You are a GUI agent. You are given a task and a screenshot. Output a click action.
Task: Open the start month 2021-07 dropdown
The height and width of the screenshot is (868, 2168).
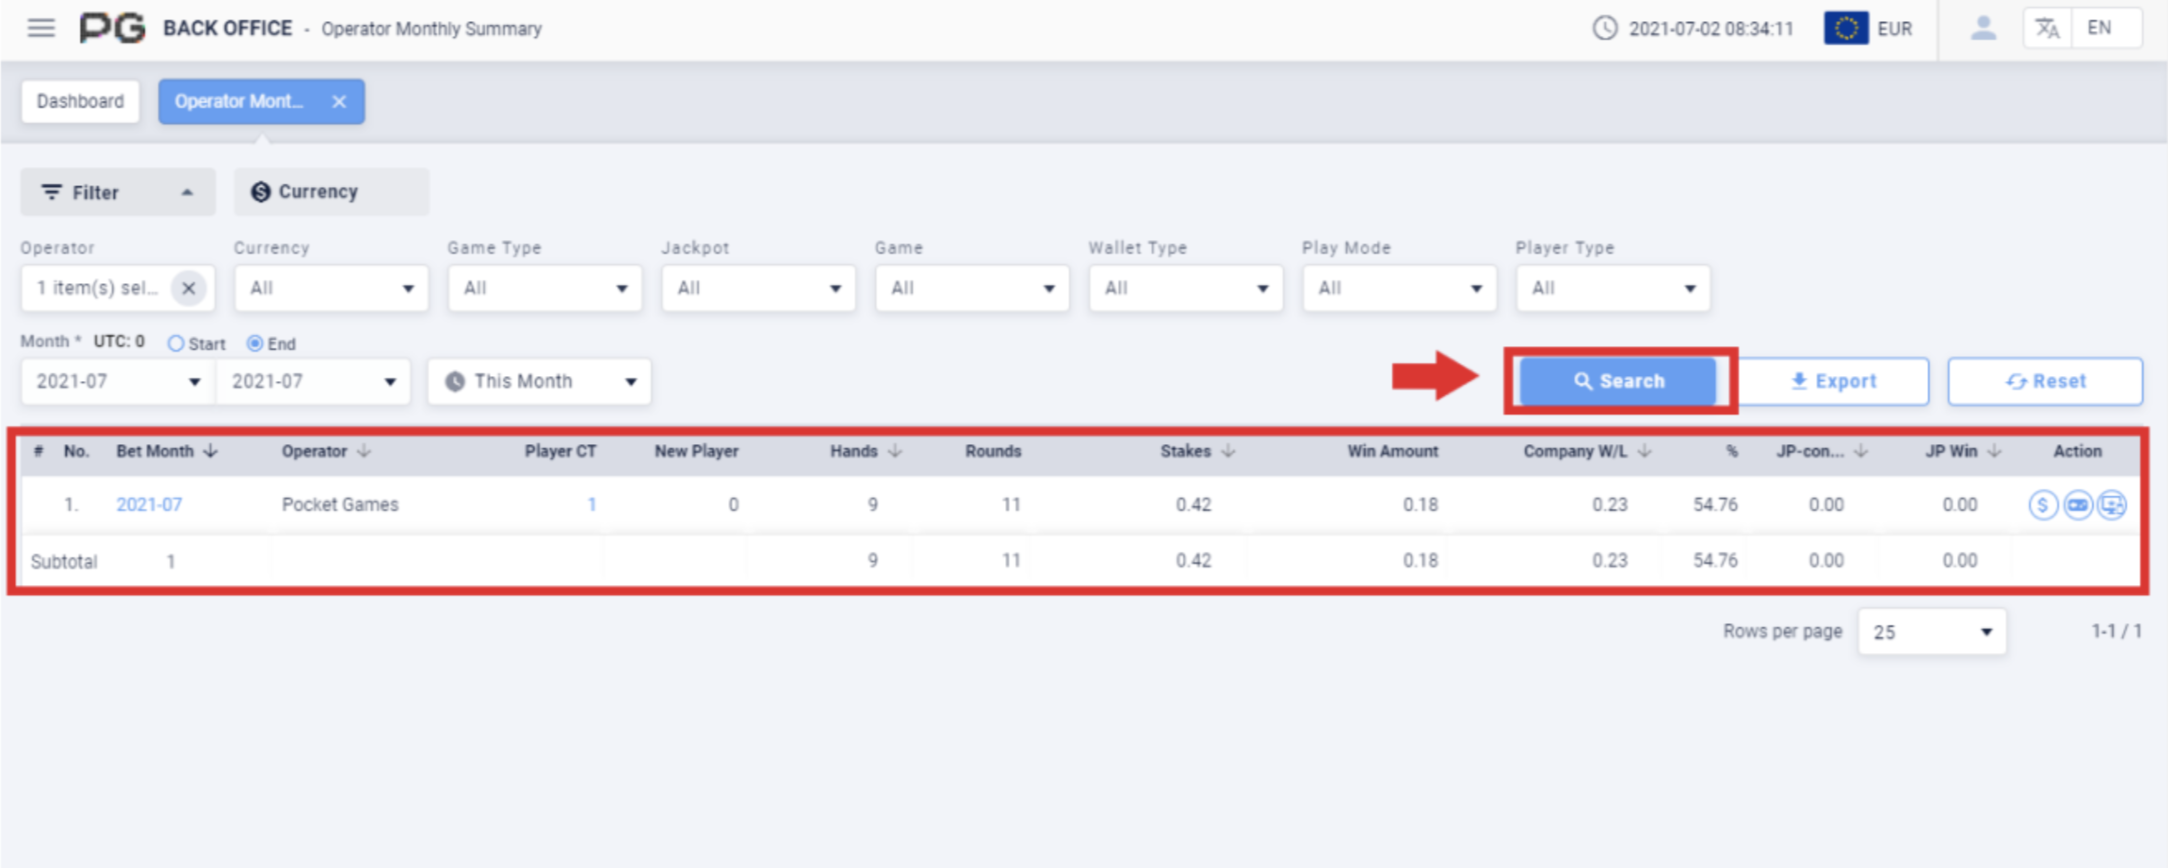coord(118,382)
